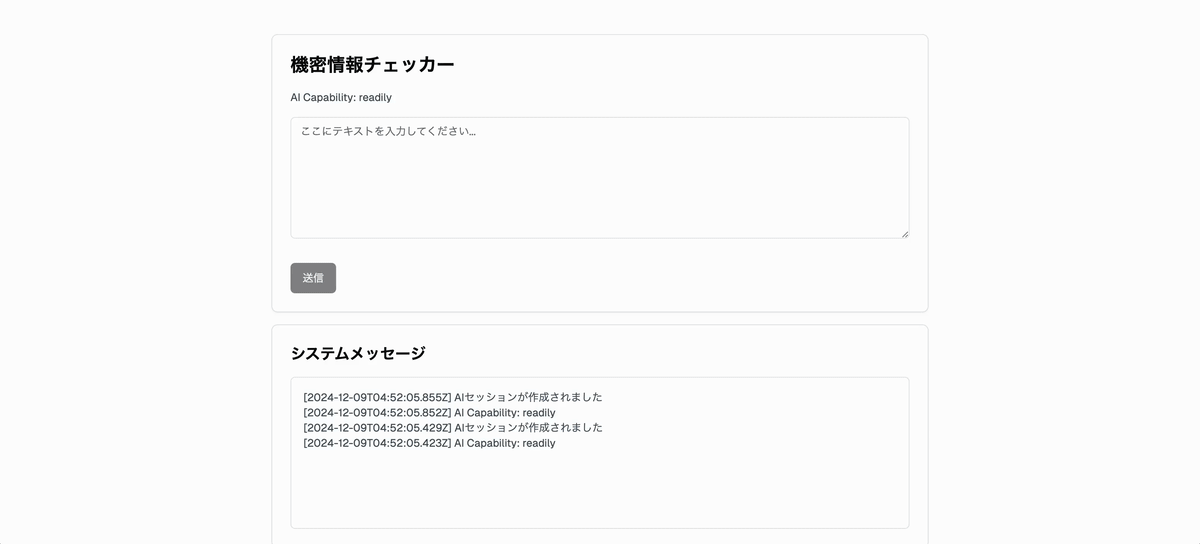Click blank space right of 送信 button
The height and width of the screenshot is (544, 1200).
tap(600, 278)
